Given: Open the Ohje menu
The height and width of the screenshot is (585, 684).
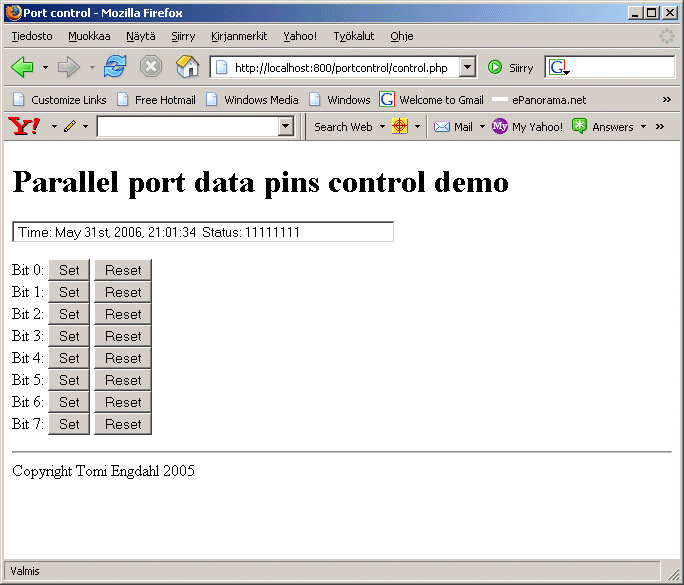Looking at the screenshot, I should click(402, 36).
